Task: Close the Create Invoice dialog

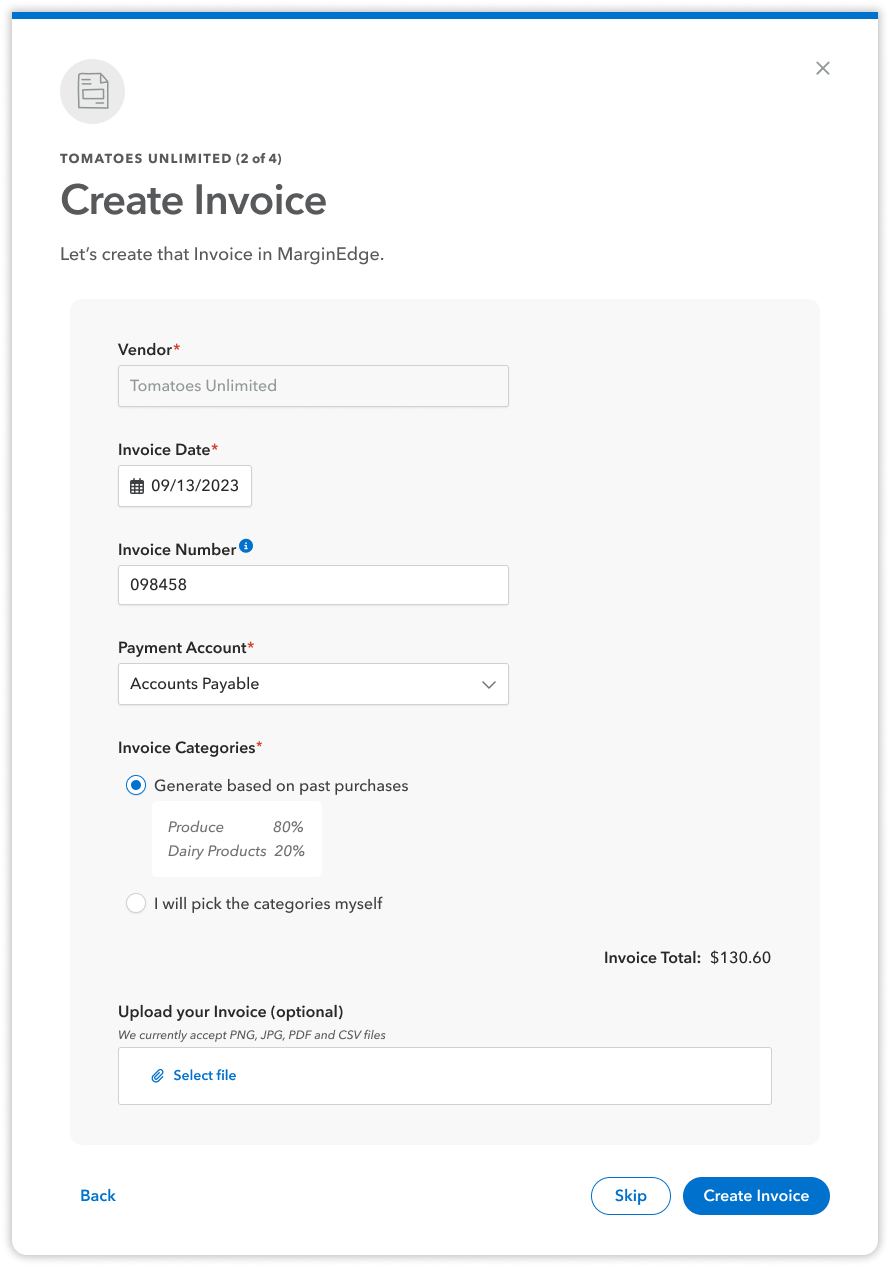Action: coord(823,68)
